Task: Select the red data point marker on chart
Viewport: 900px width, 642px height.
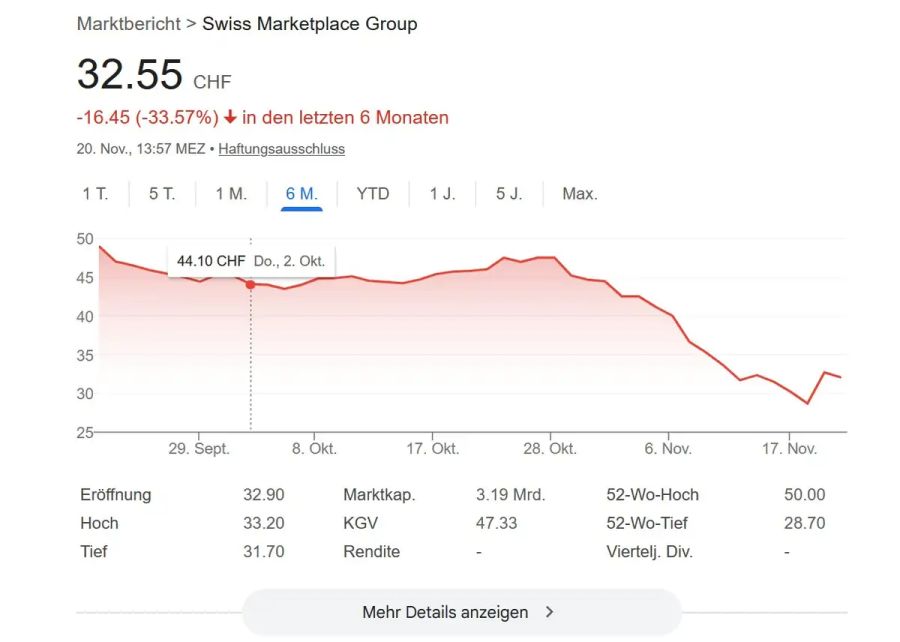Action: click(250, 283)
